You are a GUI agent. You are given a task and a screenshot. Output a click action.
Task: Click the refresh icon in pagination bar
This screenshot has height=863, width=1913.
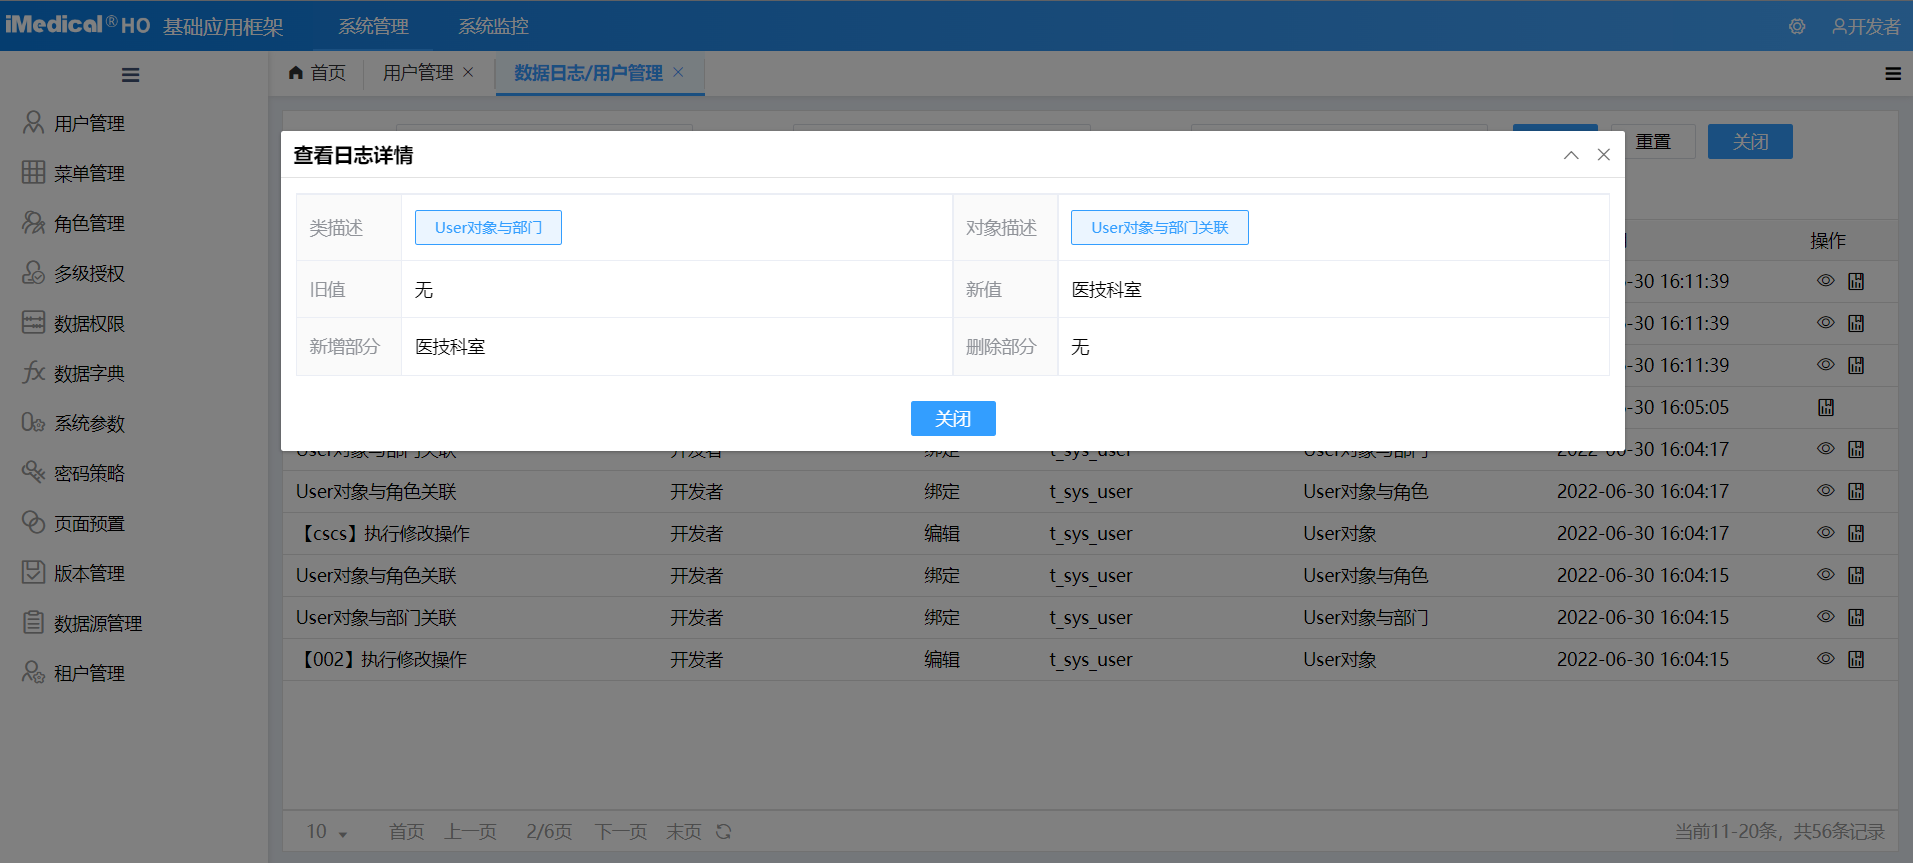[x=724, y=831]
